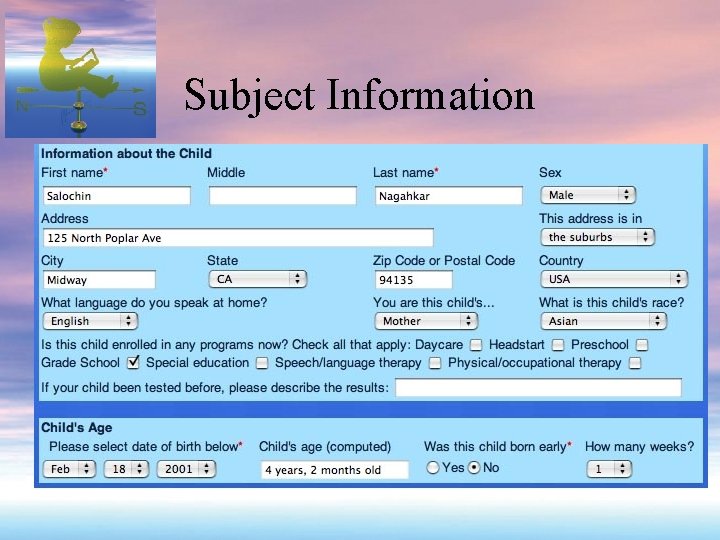This screenshot has height=540, width=720.
Task: Open the birth year dropdown showing 2001
Action: tap(186, 469)
